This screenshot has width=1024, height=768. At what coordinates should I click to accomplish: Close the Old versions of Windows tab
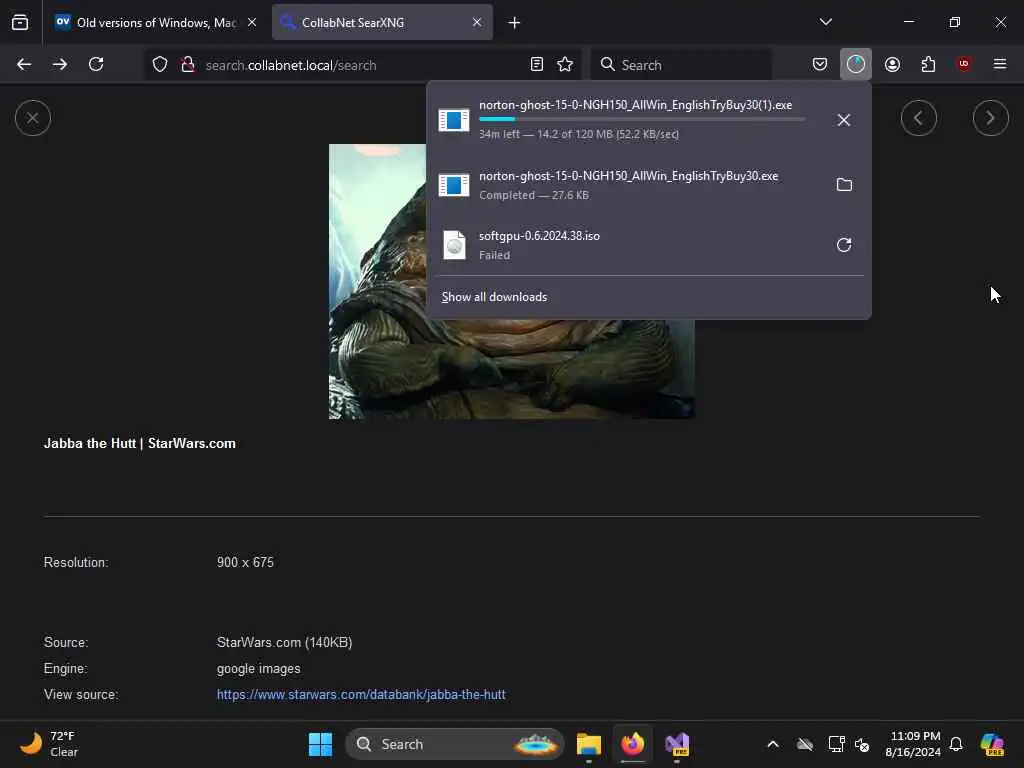[252, 22]
